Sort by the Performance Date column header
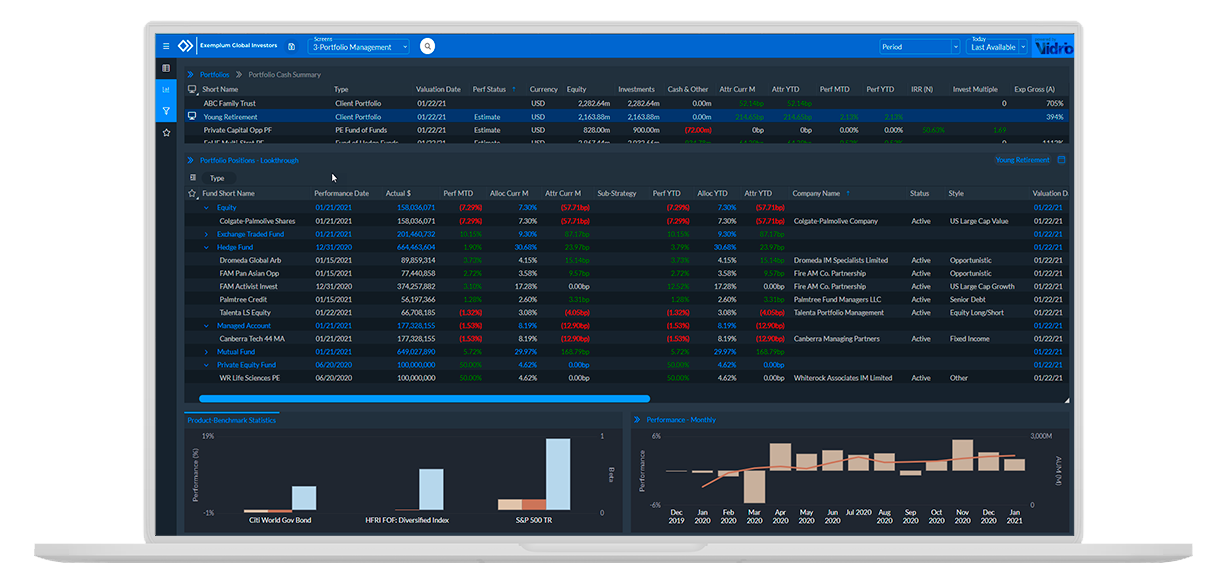The height and width of the screenshot is (575, 1225). (x=341, y=193)
